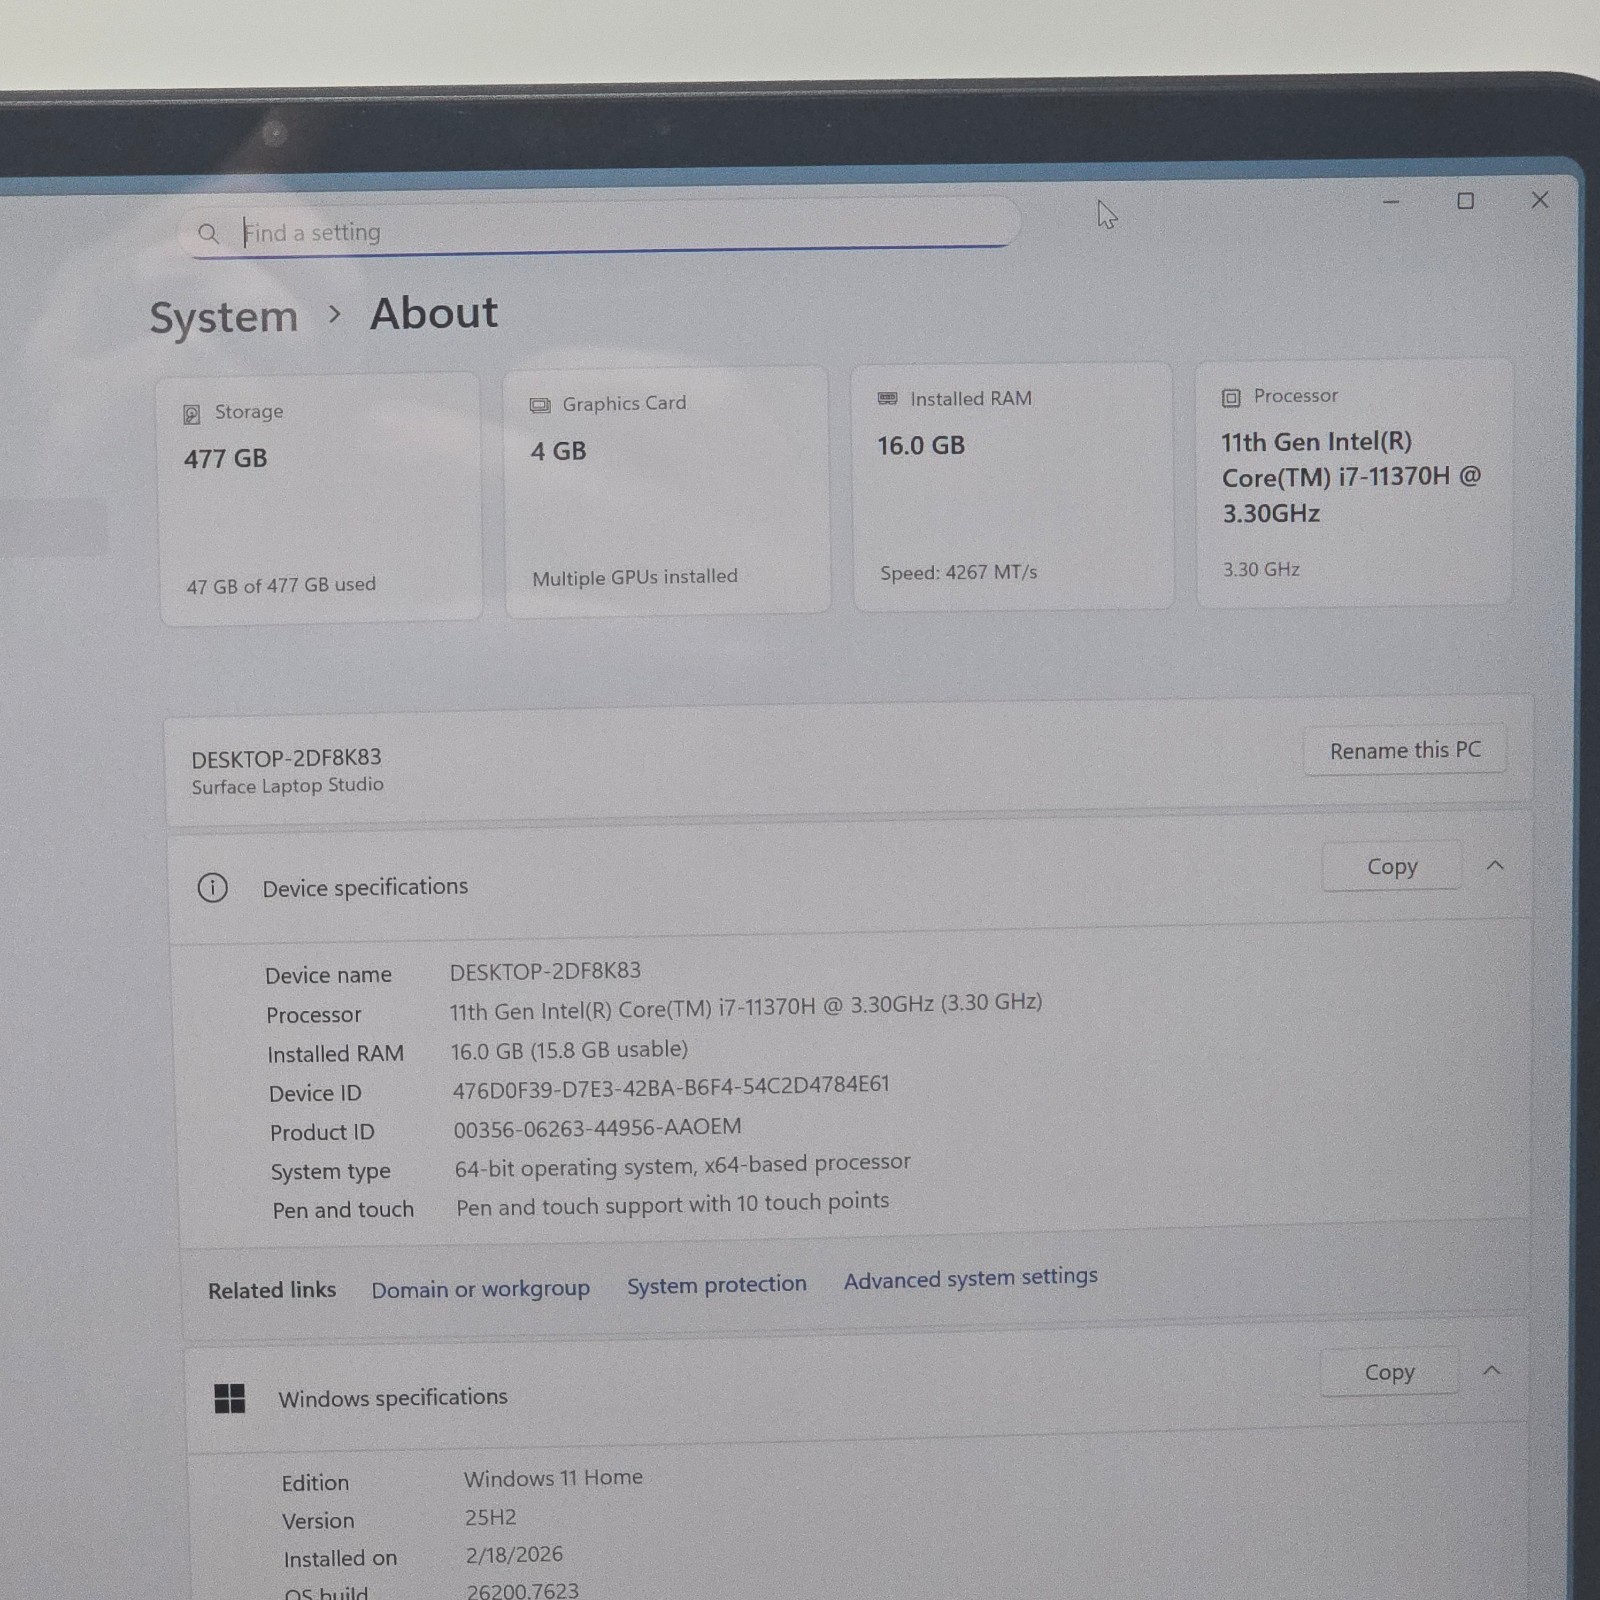The width and height of the screenshot is (1600, 1600).
Task: Collapse the Windows specifications section
Action: (x=1492, y=1371)
